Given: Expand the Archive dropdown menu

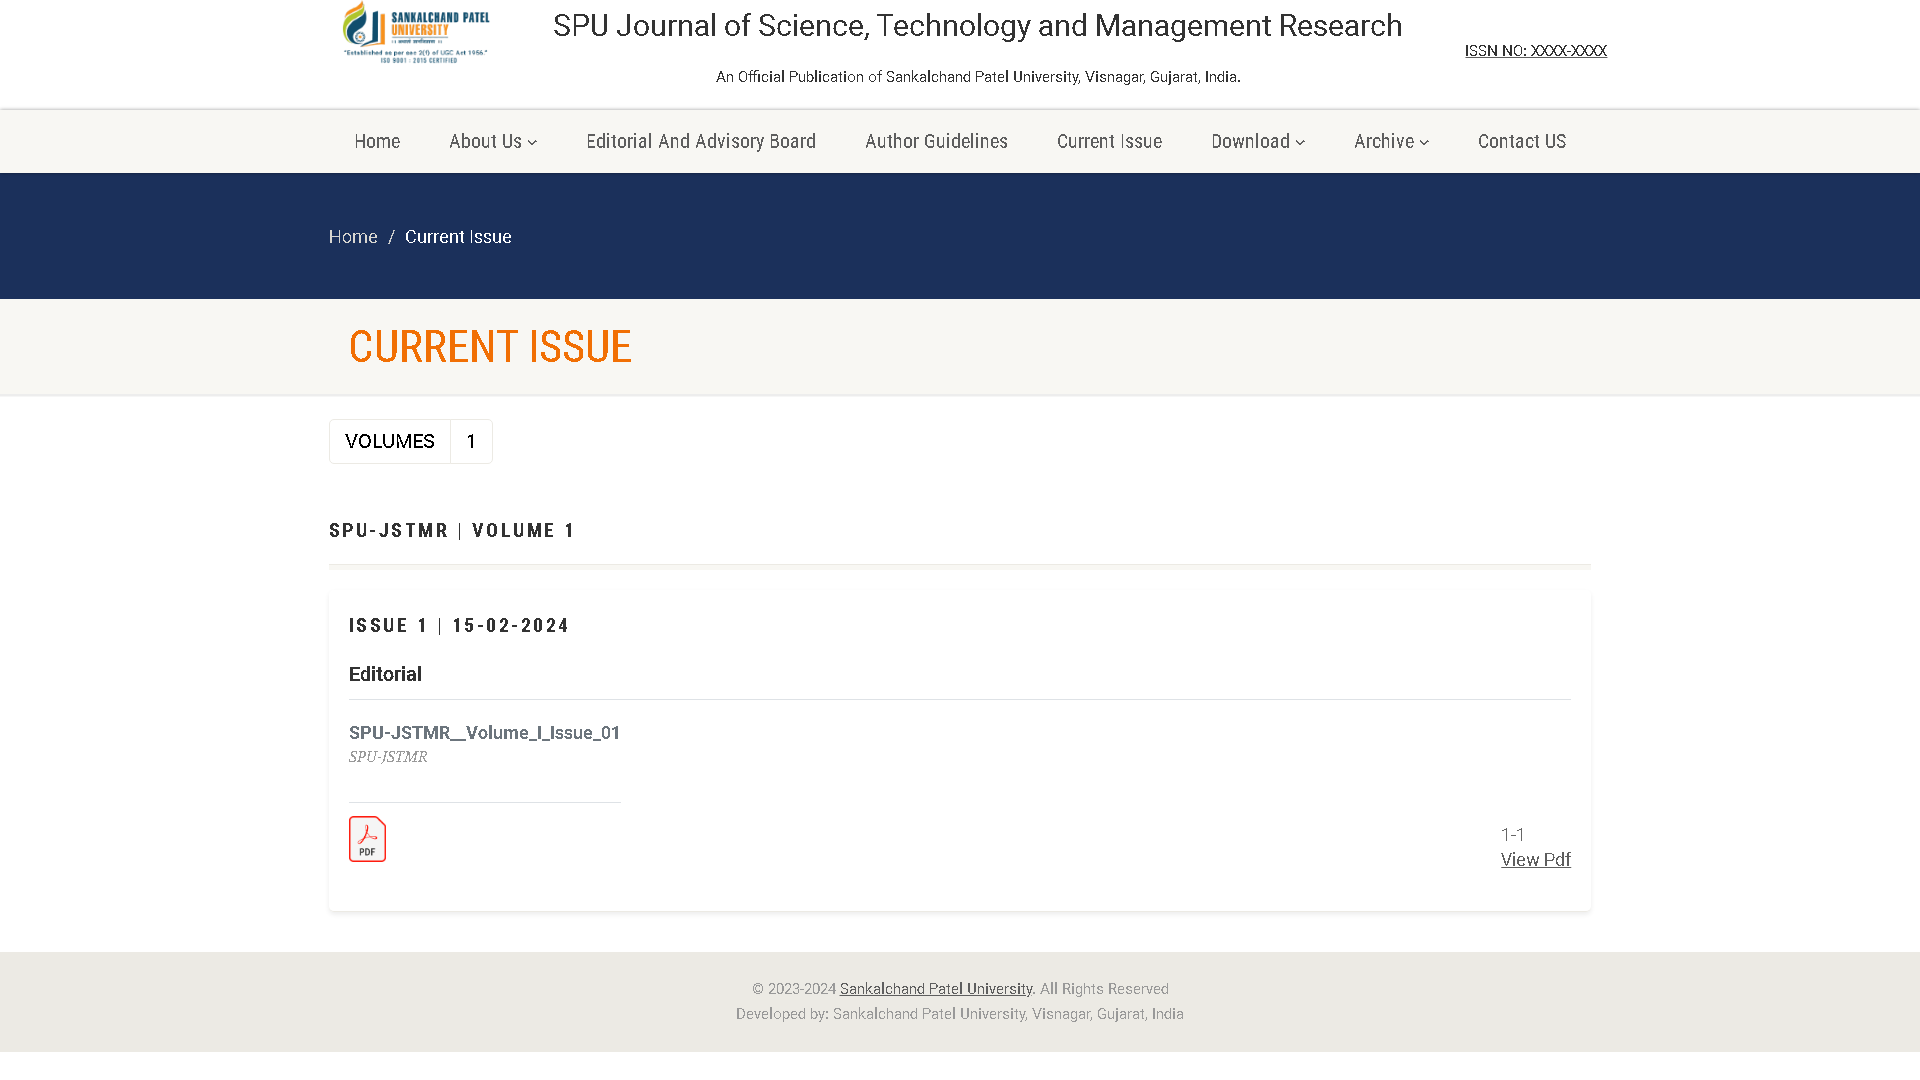Looking at the screenshot, I should click(1391, 141).
